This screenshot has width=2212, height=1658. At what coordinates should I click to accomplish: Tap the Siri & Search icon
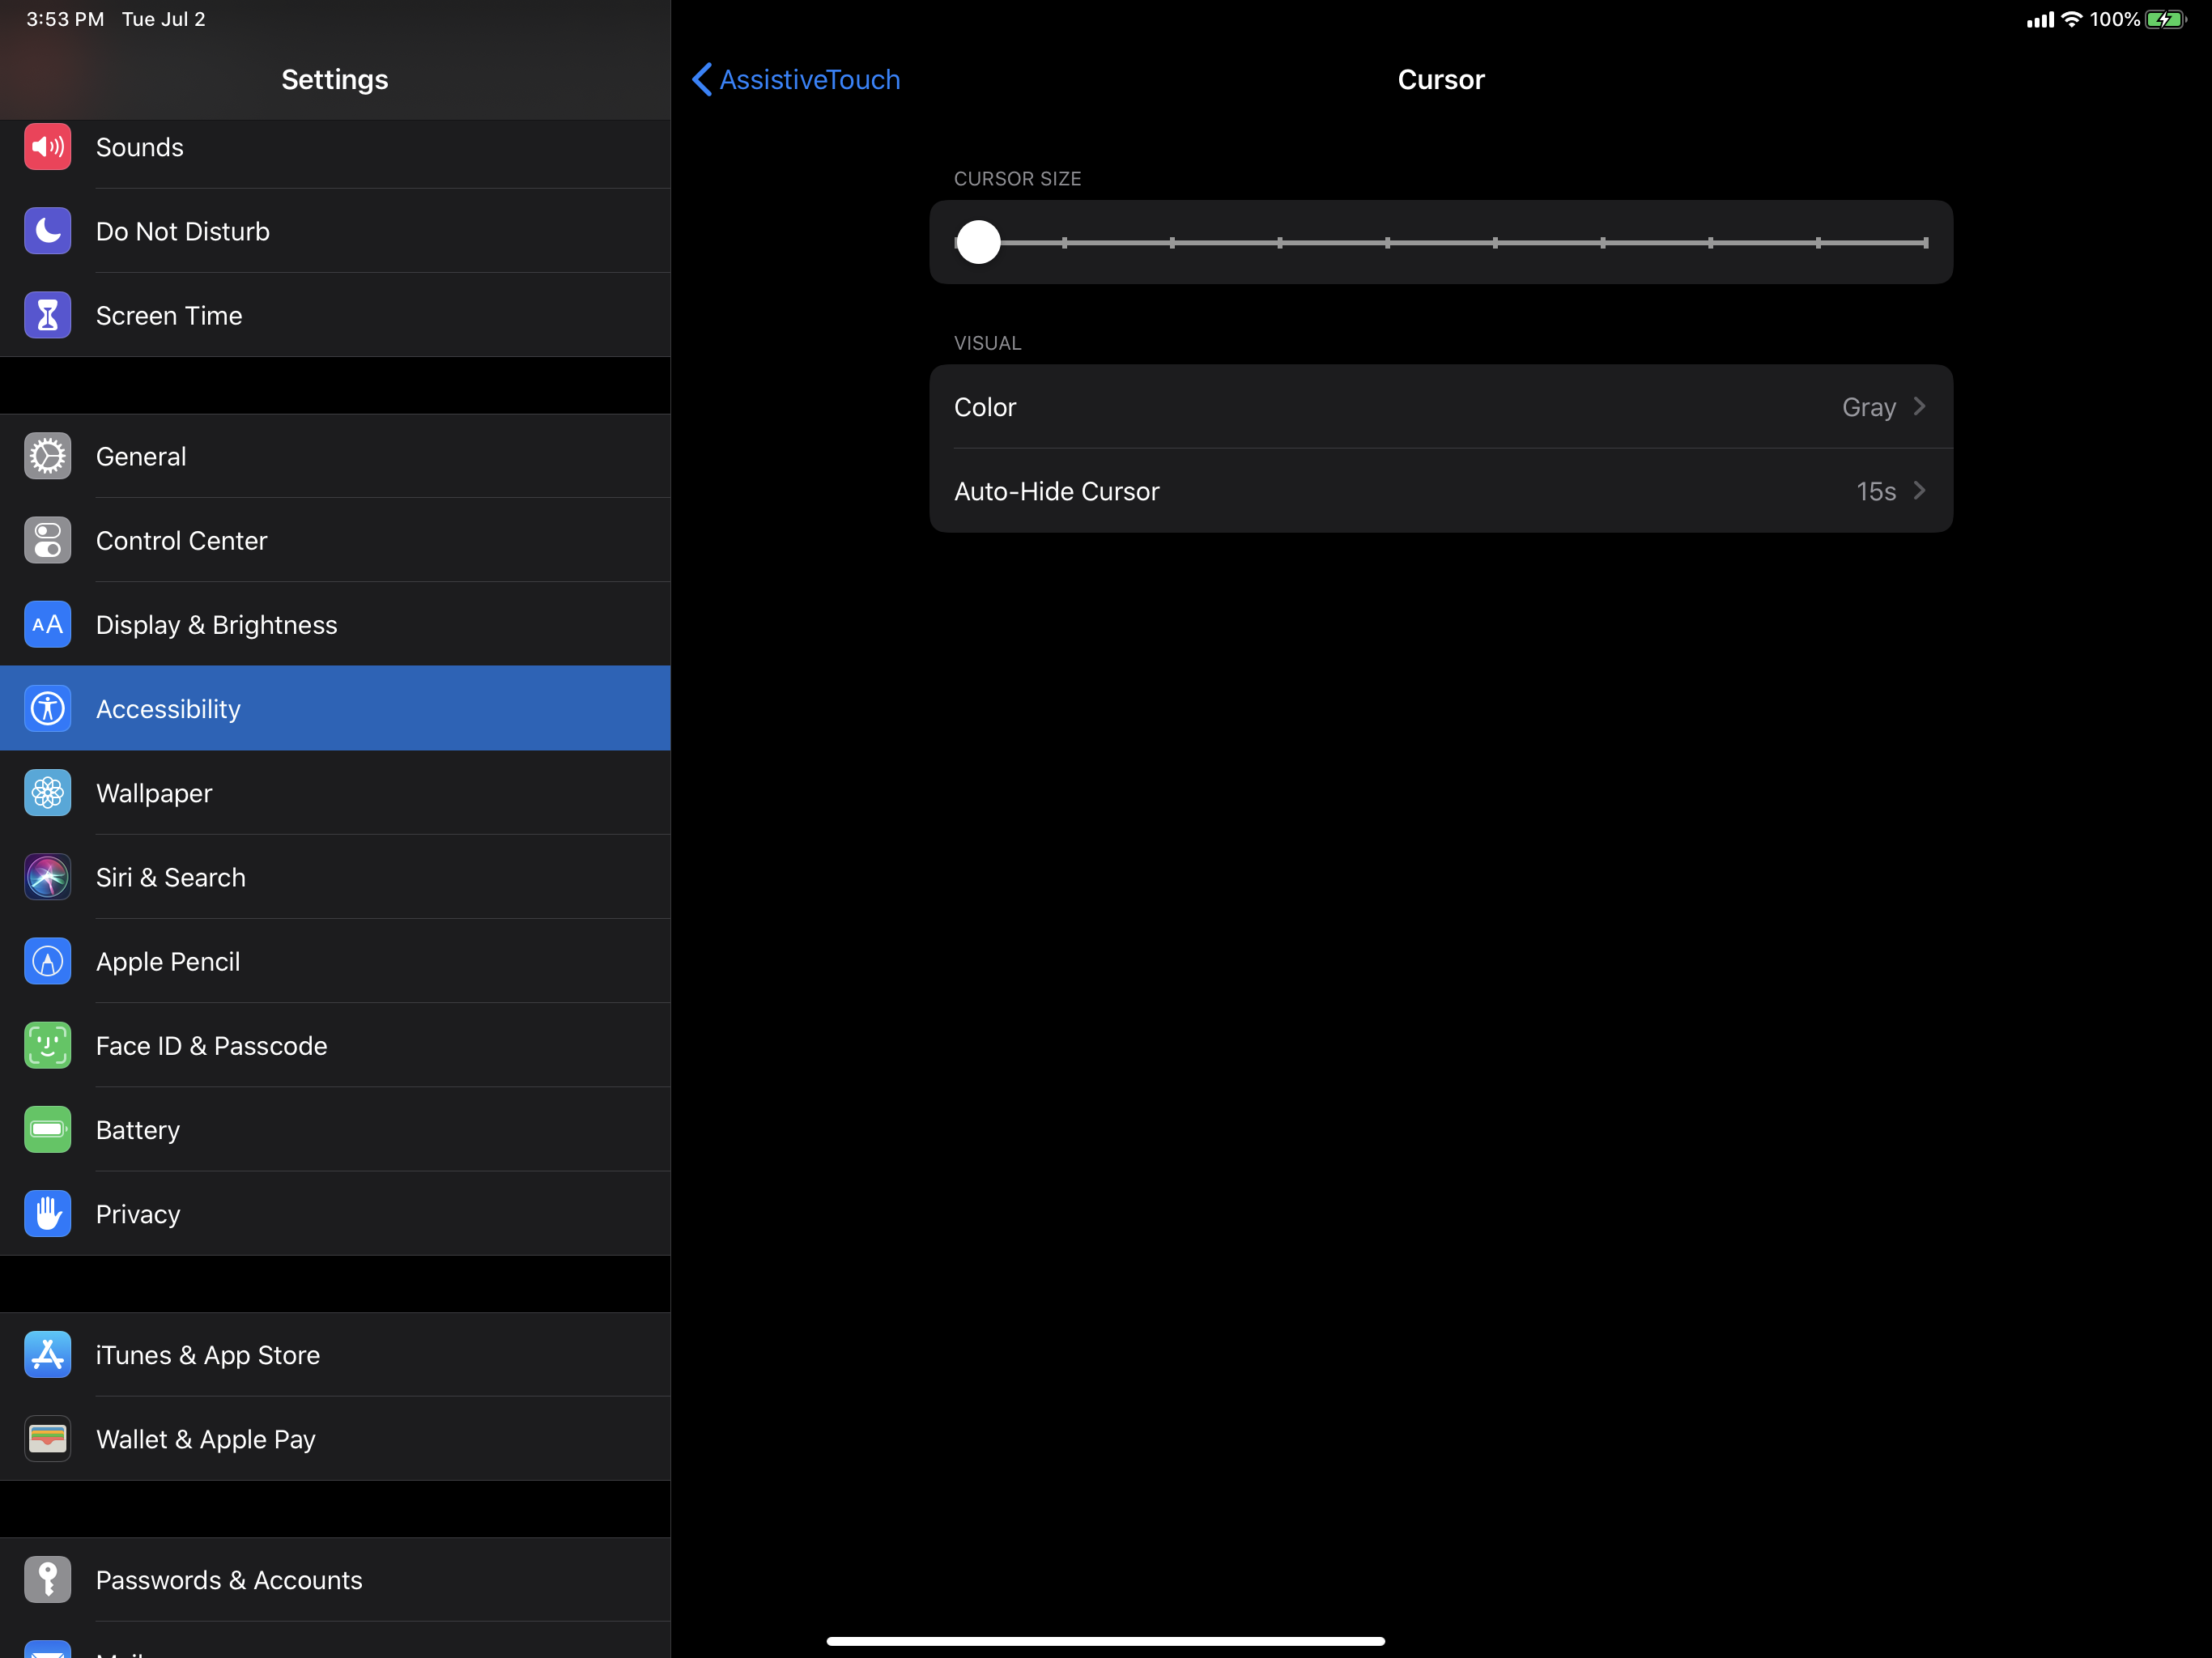coord(47,877)
